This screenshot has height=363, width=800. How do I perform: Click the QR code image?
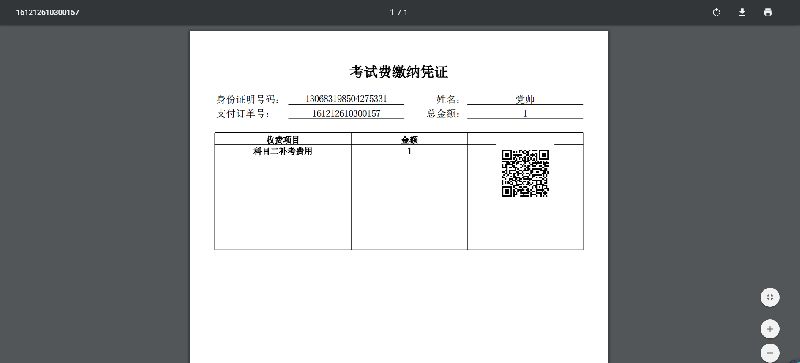[525, 173]
